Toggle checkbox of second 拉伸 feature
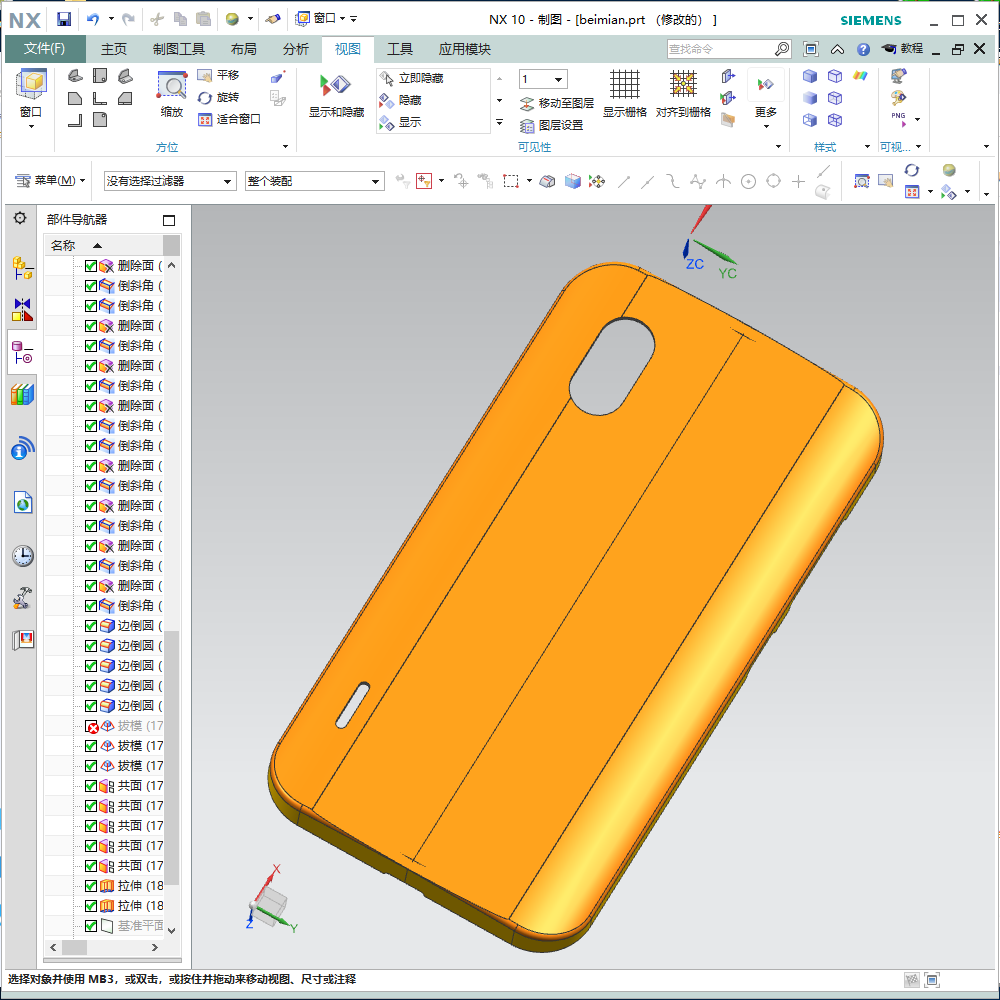The image size is (1000, 1000). (x=91, y=906)
